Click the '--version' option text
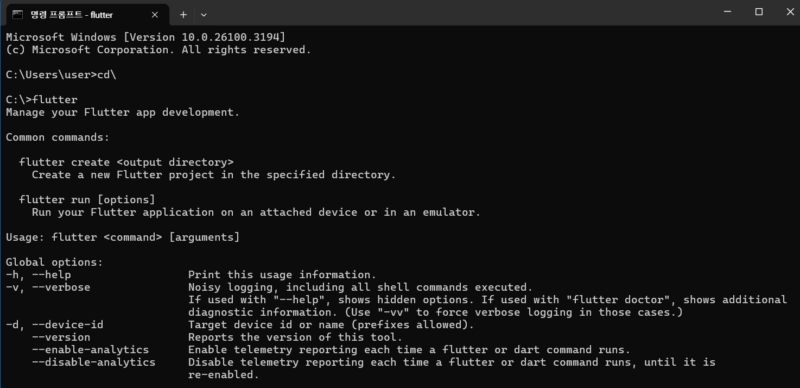 pyautogui.click(x=61, y=337)
